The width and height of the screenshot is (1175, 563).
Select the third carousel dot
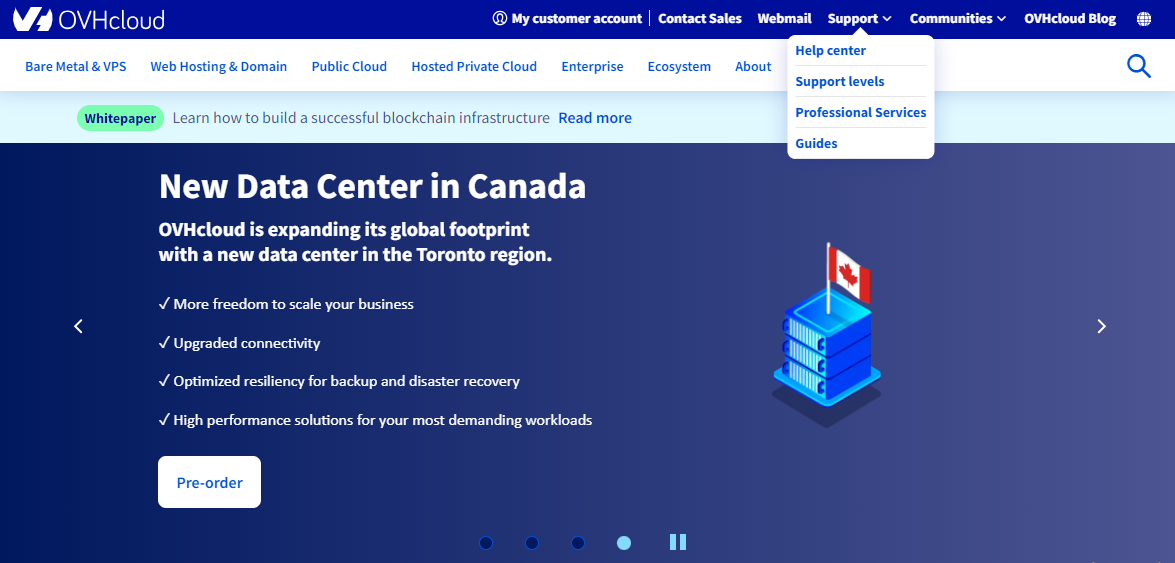click(578, 543)
